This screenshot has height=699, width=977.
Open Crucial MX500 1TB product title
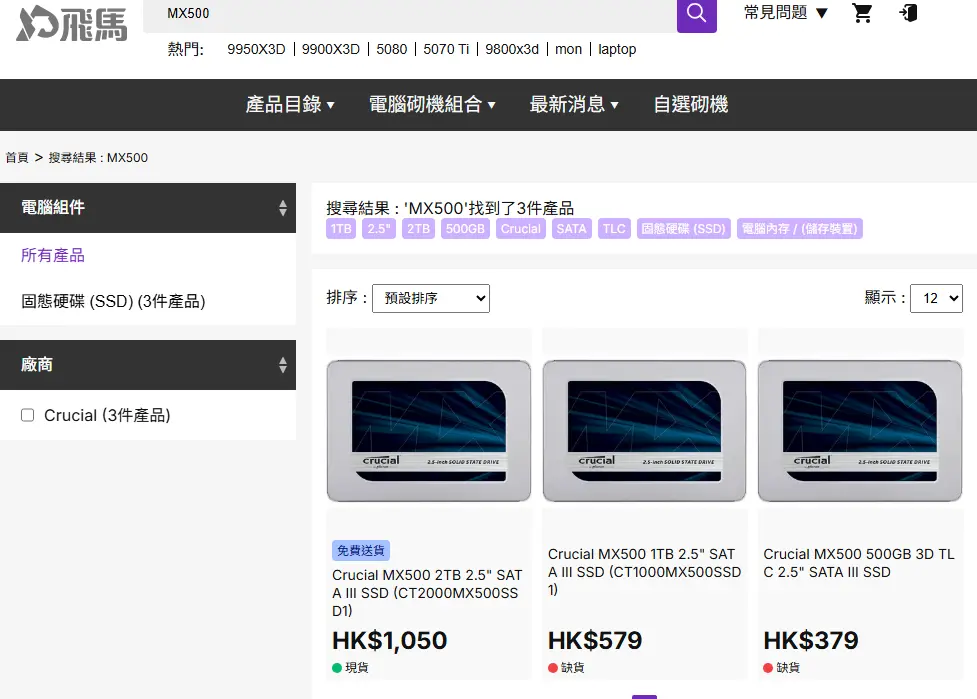point(644,572)
